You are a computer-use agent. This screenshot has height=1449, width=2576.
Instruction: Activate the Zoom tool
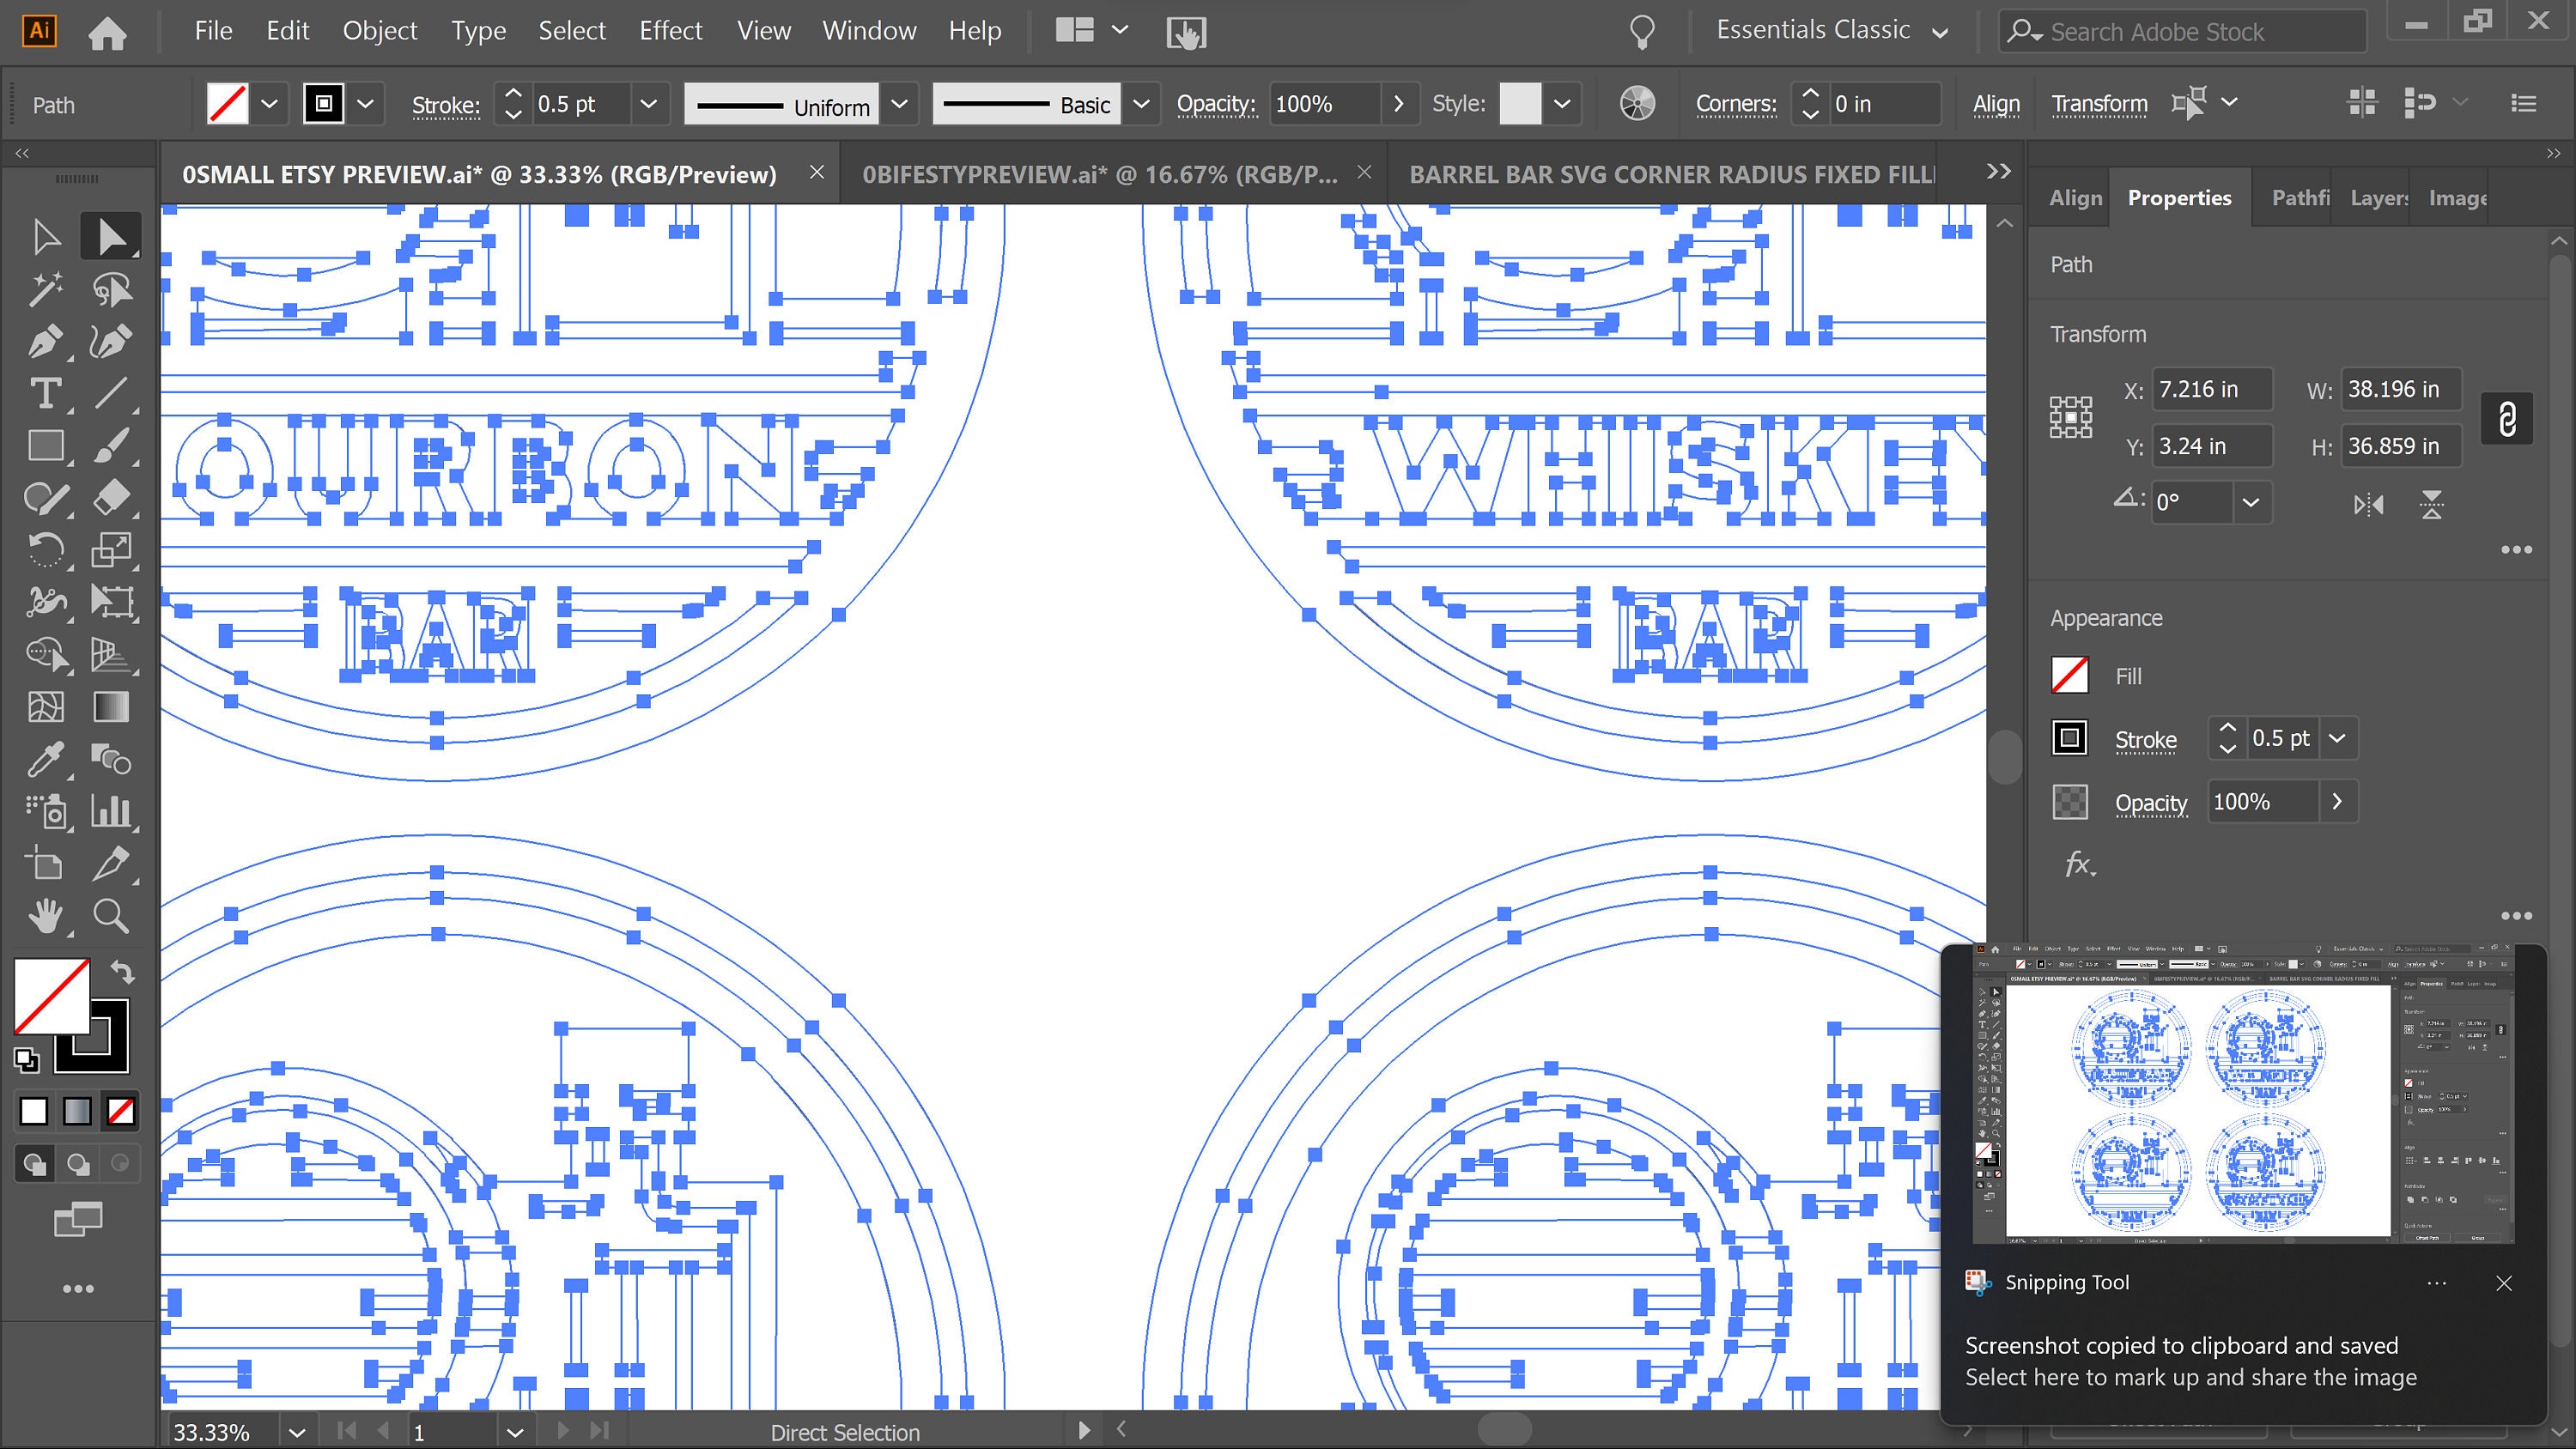pyautogui.click(x=111, y=916)
